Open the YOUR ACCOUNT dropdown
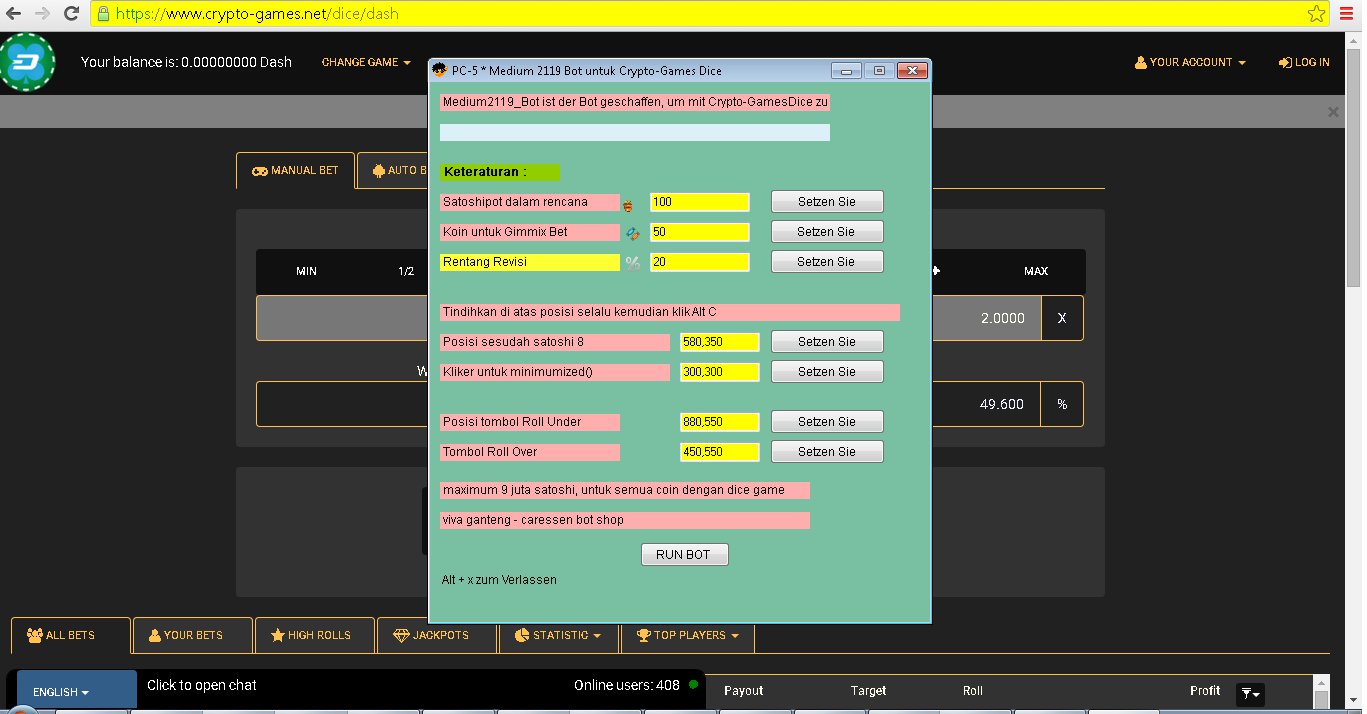Viewport: 1367px width, 714px height. [x=1190, y=62]
